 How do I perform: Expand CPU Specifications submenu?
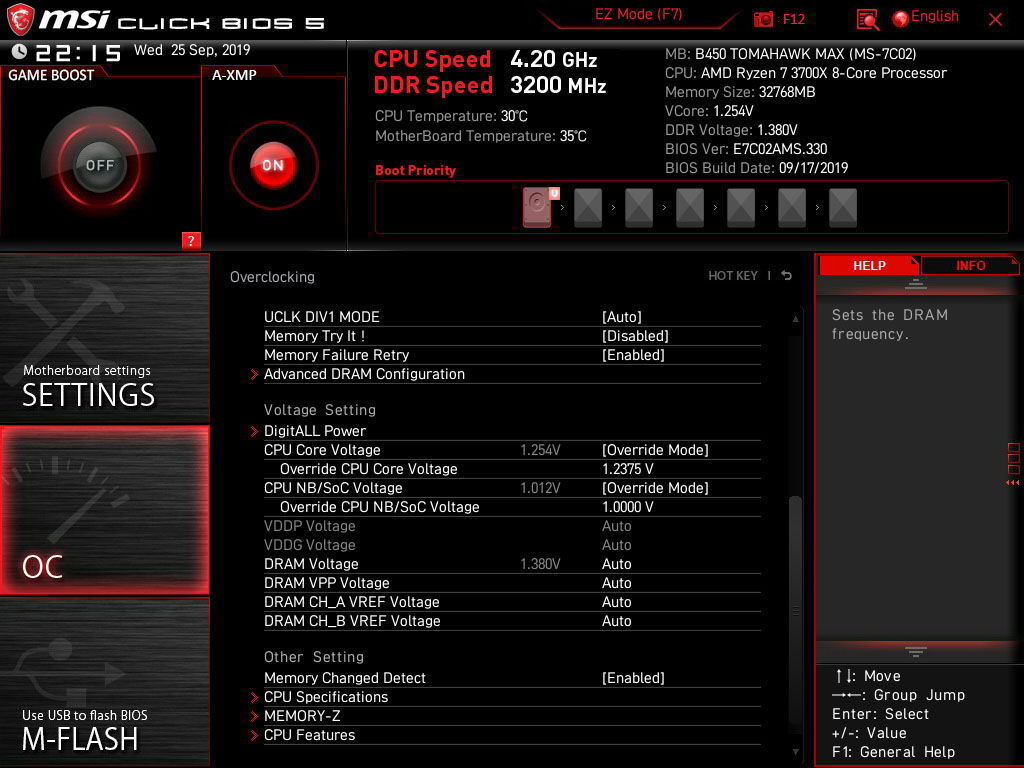coord(326,697)
